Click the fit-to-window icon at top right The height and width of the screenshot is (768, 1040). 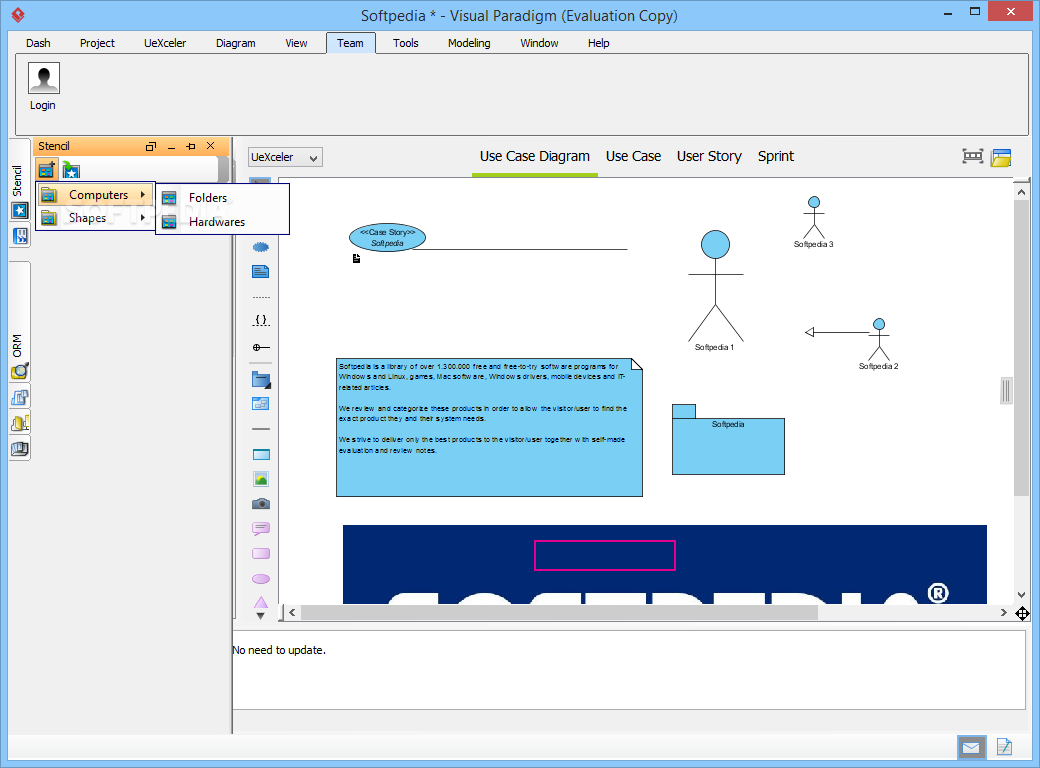972,157
